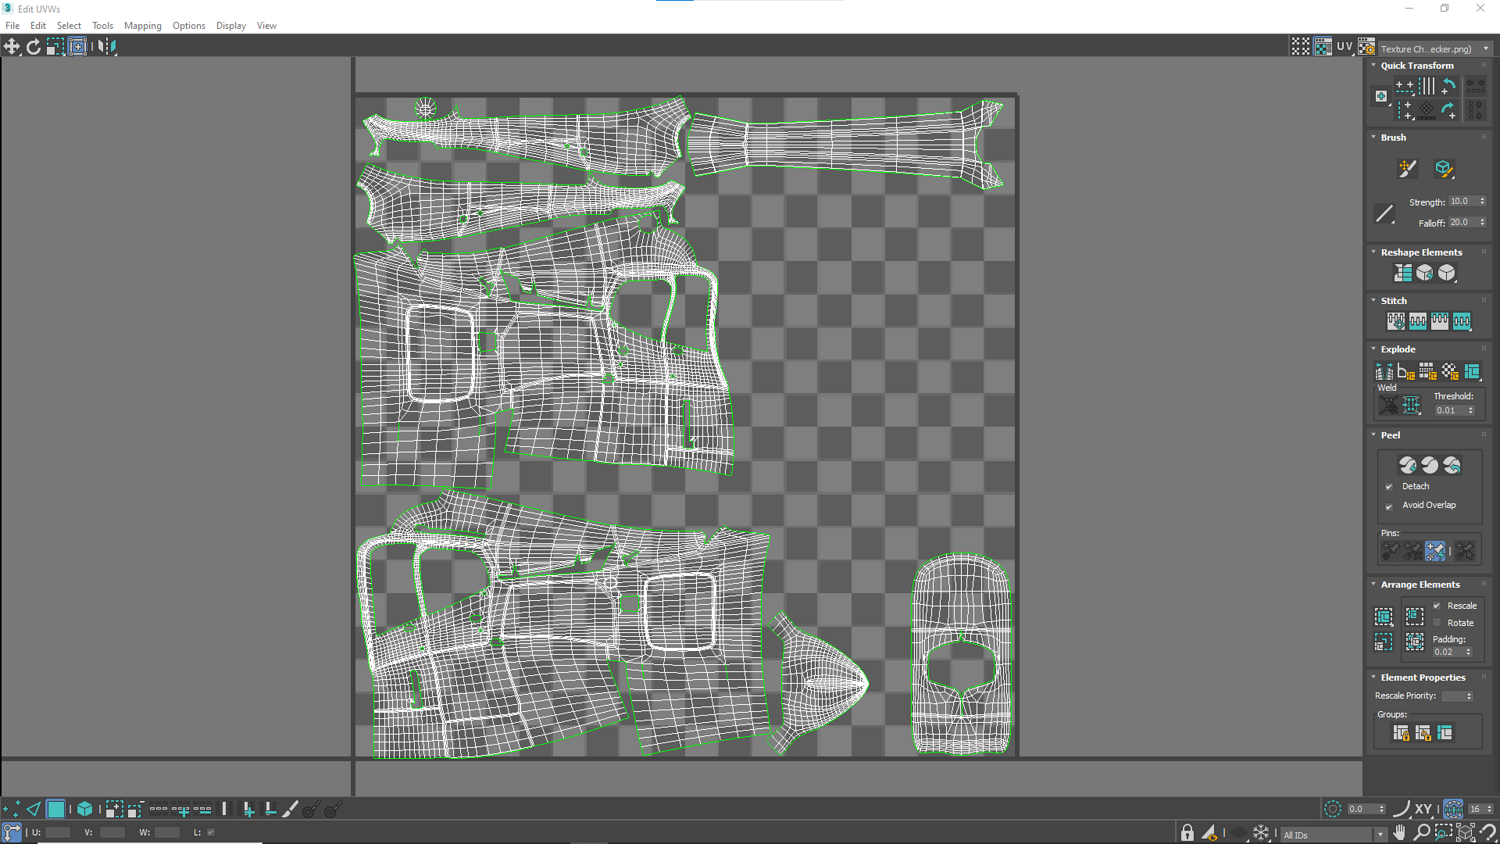Toggle the Rescale checkbox
This screenshot has height=844, width=1500.
pos(1437,606)
